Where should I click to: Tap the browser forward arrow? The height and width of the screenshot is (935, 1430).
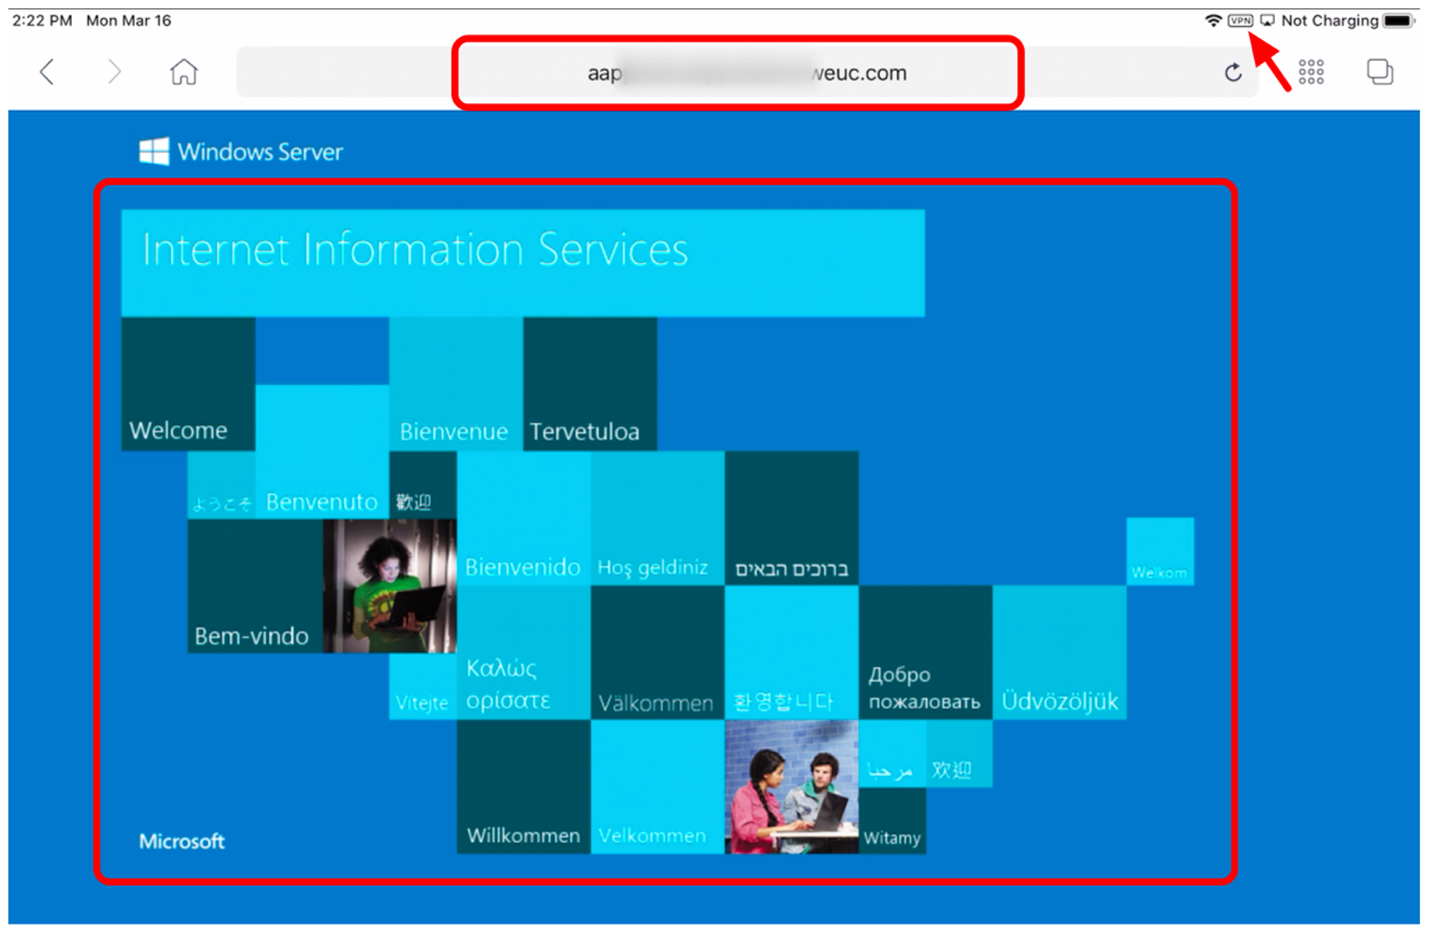pos(114,72)
